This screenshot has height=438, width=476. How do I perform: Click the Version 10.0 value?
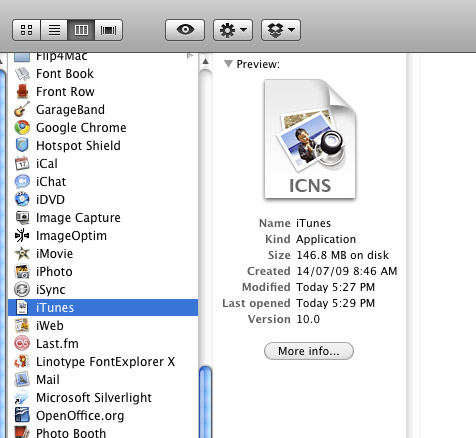pos(308,319)
